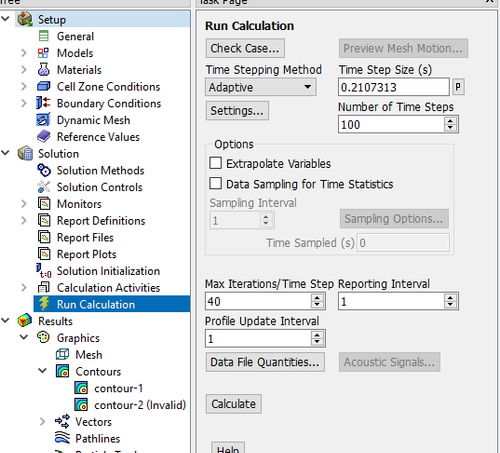This screenshot has height=453, width=500.
Task: Collapse the Setup tree node
Action: pyautogui.click(x=5, y=19)
